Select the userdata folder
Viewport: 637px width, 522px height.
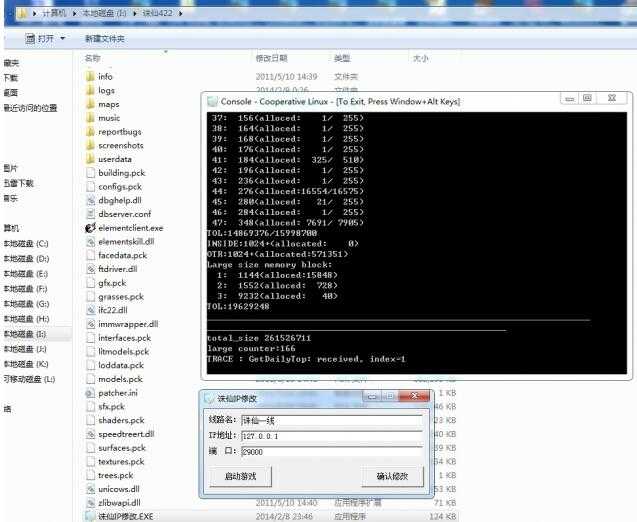click(114, 159)
